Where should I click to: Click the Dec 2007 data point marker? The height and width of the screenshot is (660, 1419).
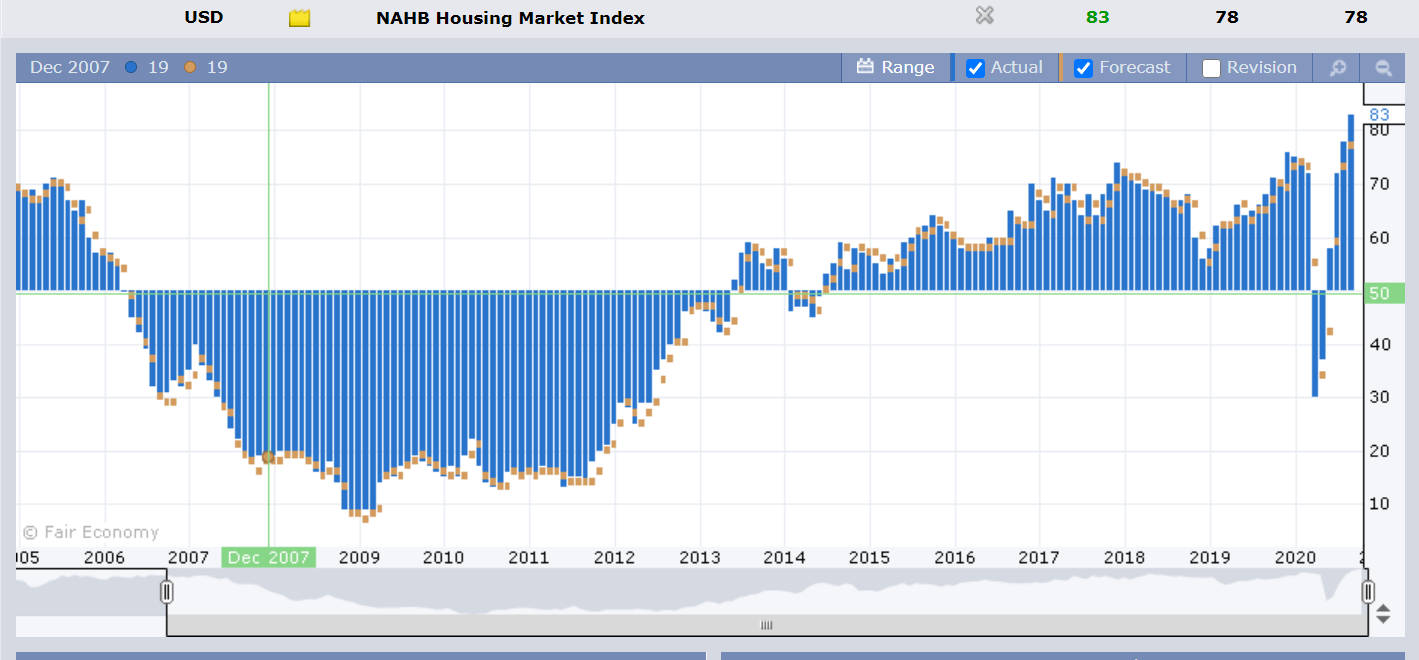point(268,457)
